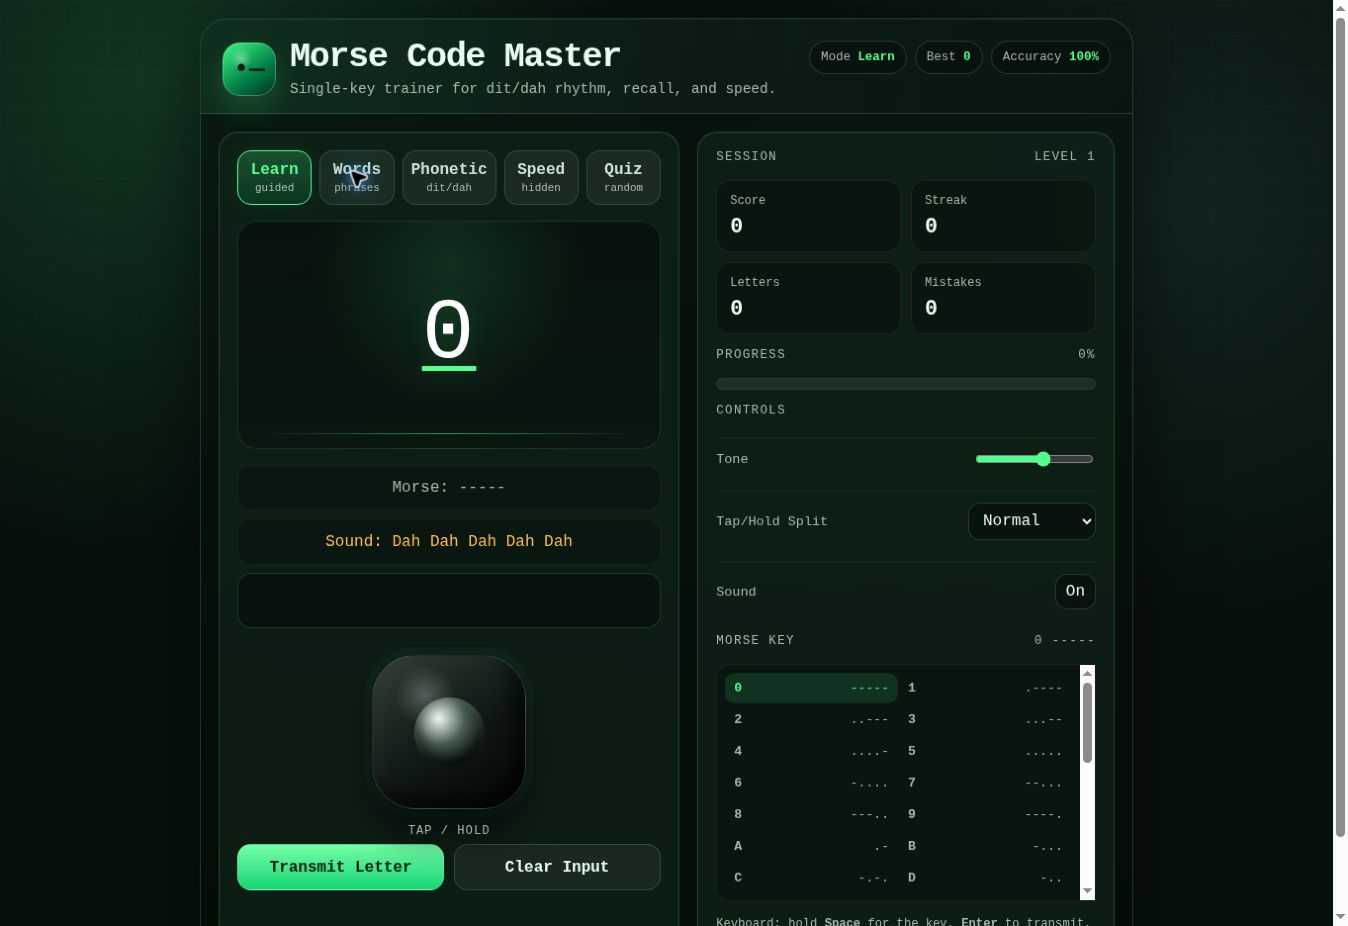Tap the round Morse key button
The image size is (1348, 926).
pos(449,732)
